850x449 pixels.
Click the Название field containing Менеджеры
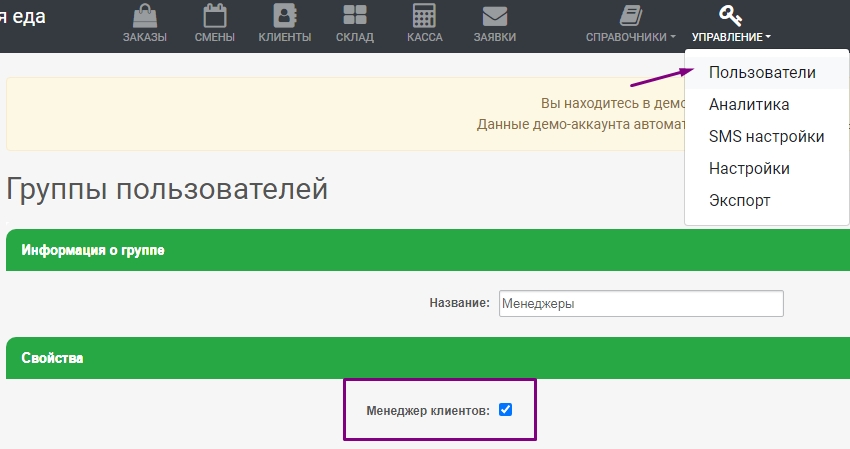pyautogui.click(x=639, y=303)
